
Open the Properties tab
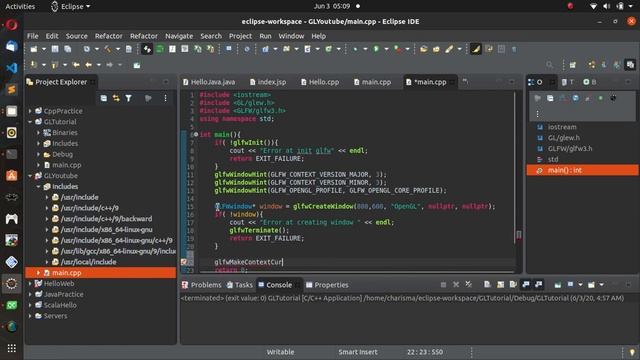click(x=327, y=285)
